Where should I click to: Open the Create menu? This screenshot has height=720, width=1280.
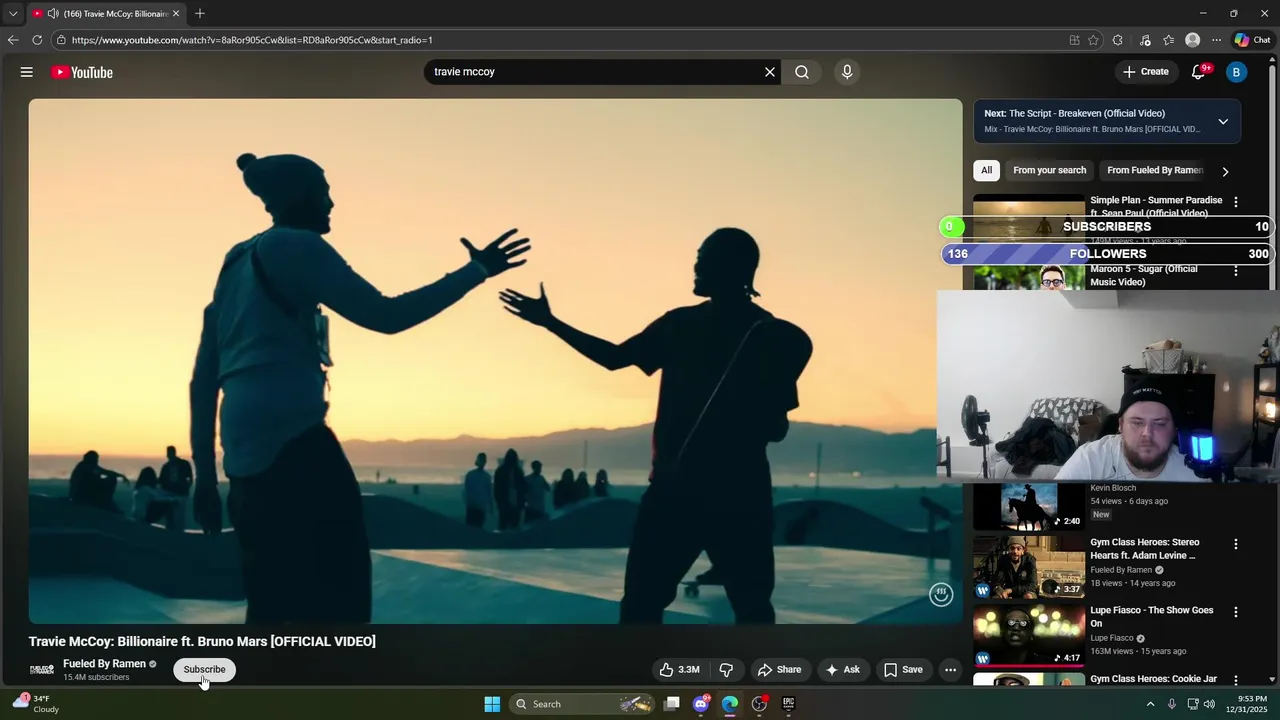[x=1145, y=72]
